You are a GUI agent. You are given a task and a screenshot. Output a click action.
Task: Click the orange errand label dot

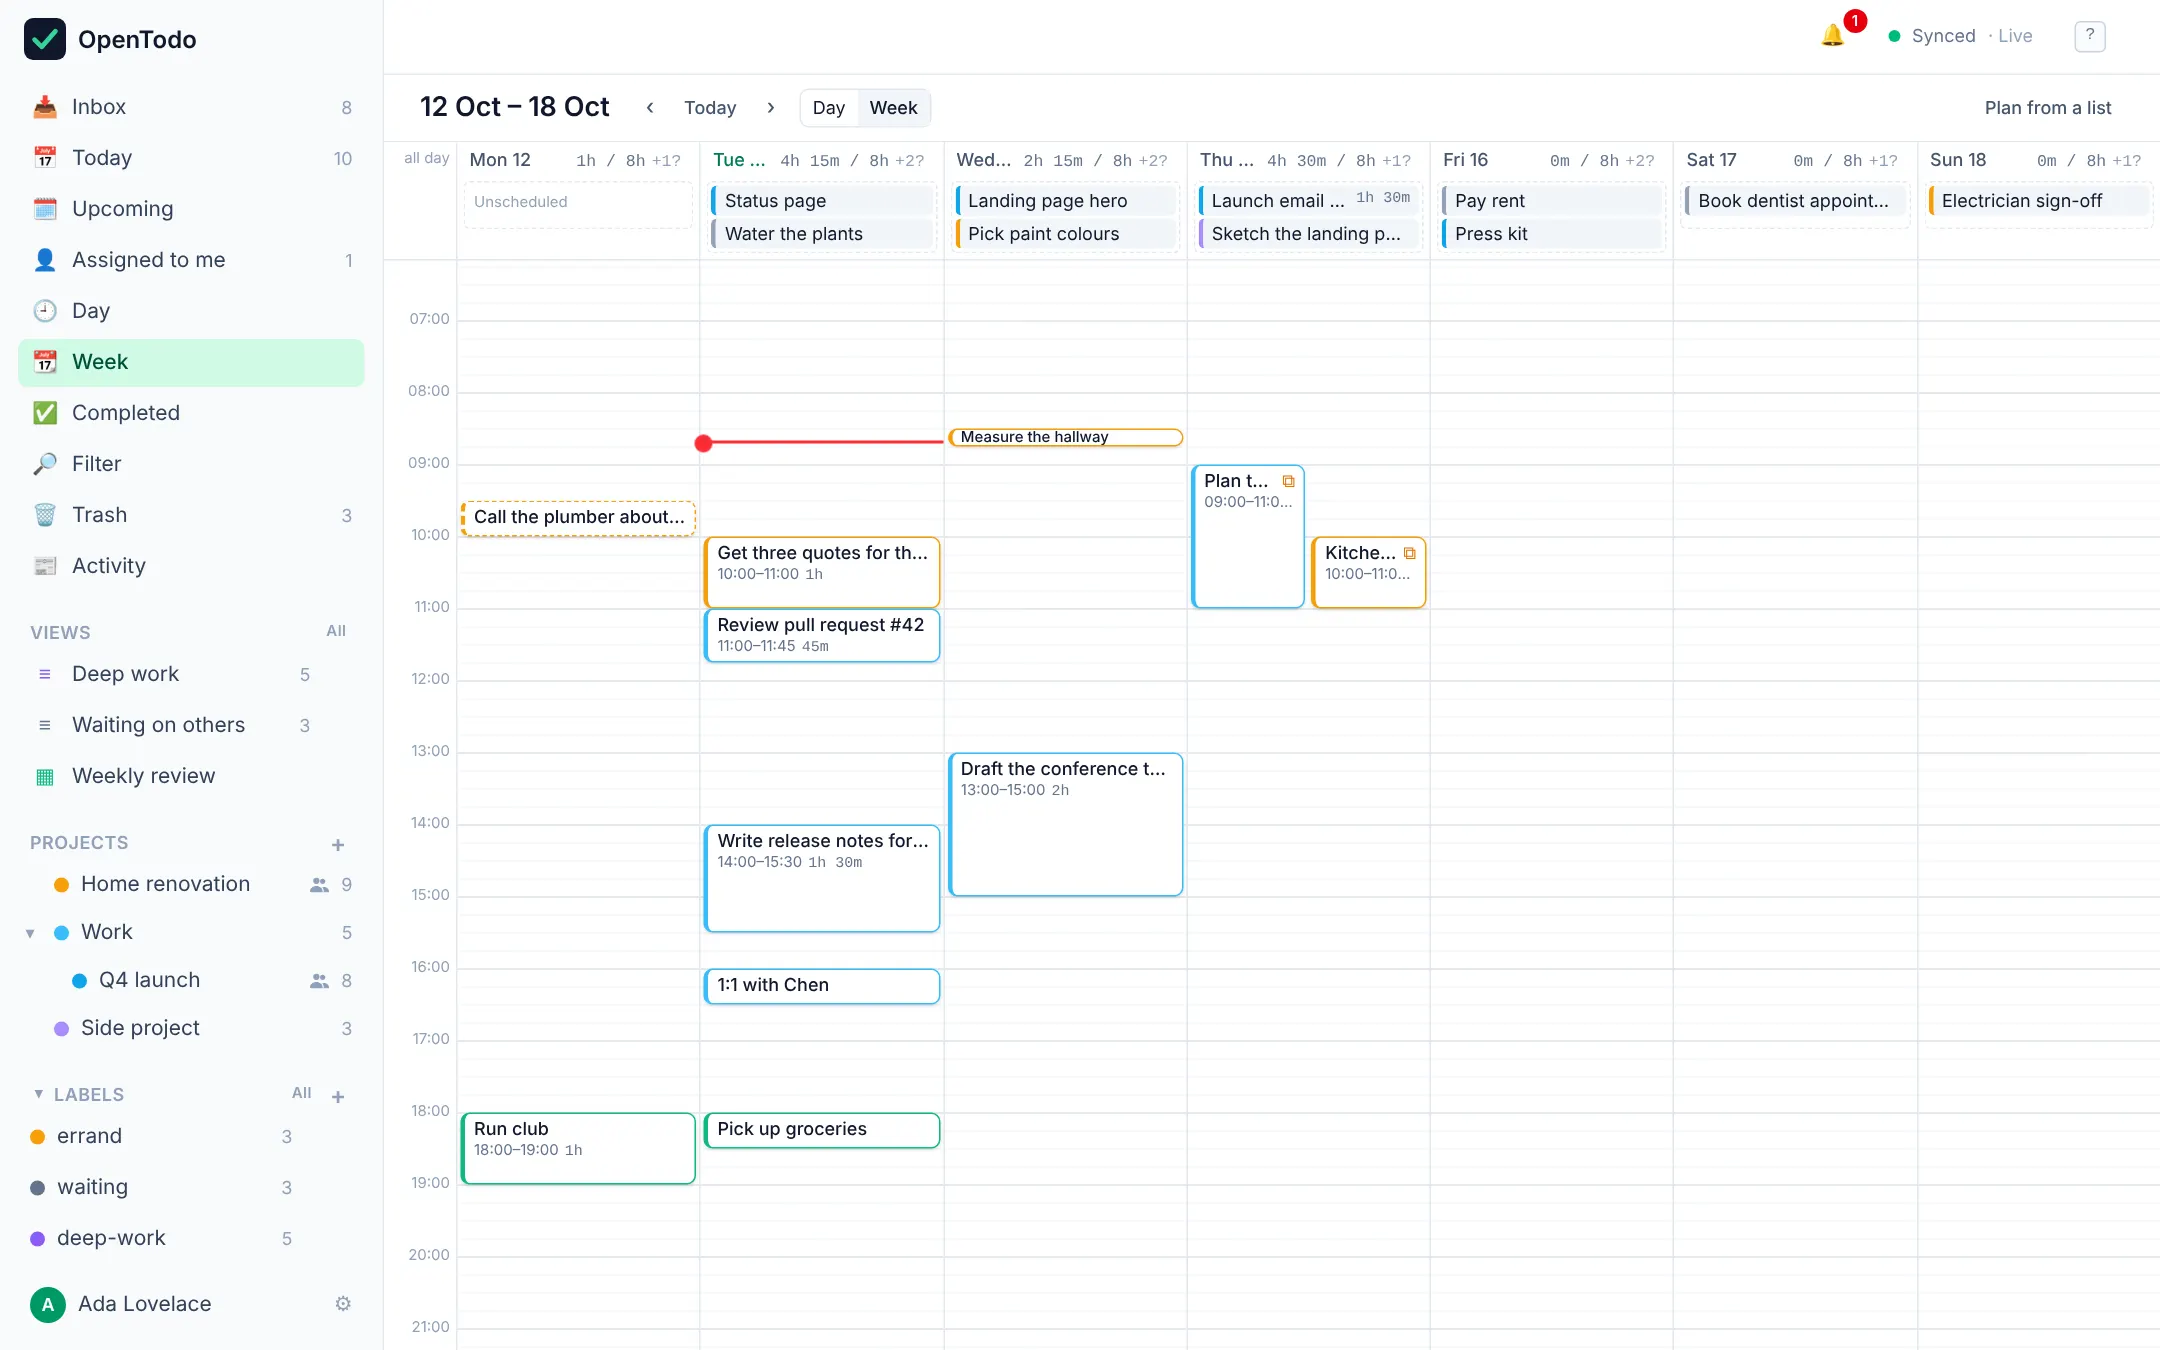[38, 1137]
